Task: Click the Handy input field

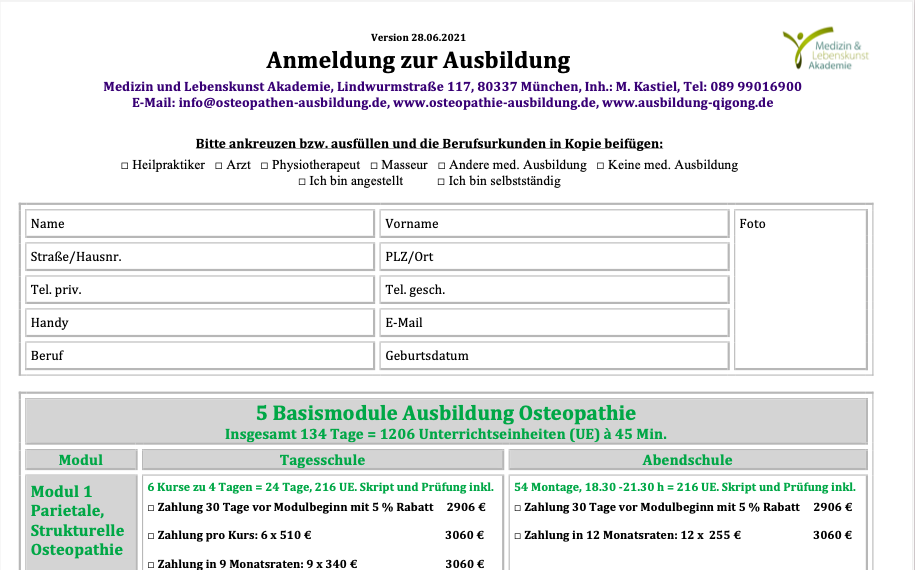Action: [200, 323]
